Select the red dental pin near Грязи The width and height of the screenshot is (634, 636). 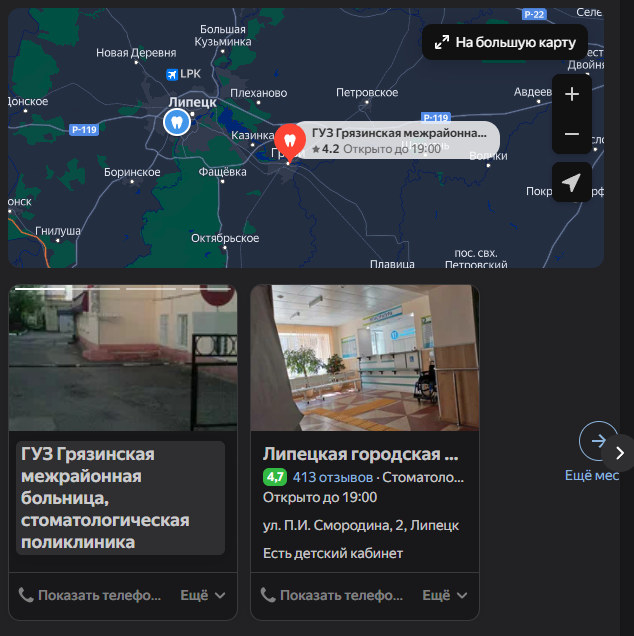pyautogui.click(x=290, y=143)
